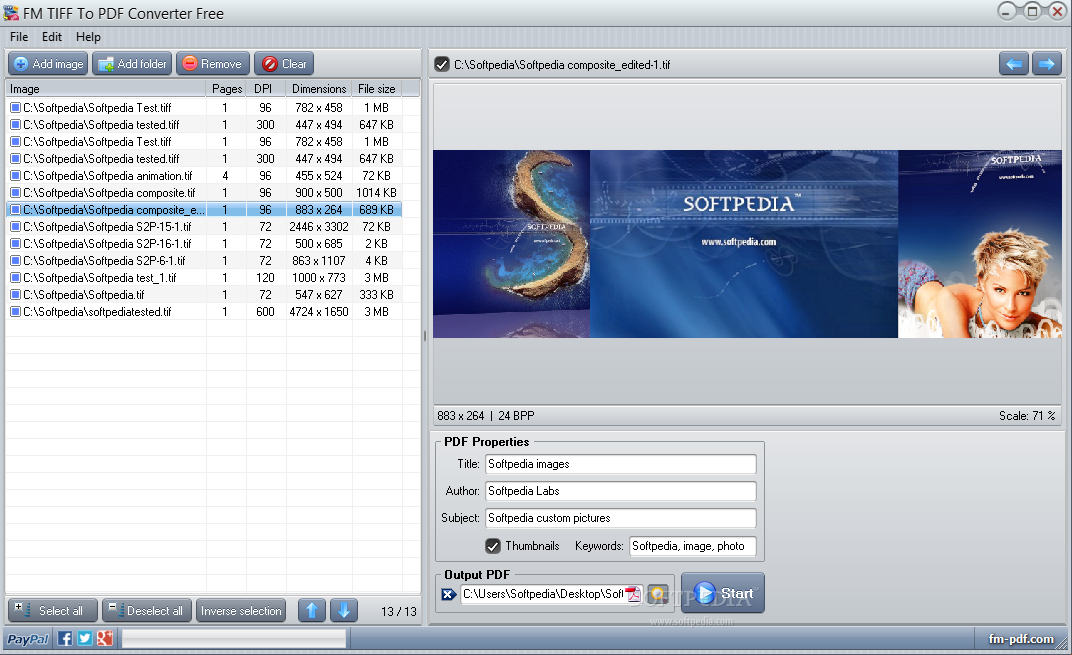Toggle checkbox for Softpedia animation.tif
The height and width of the screenshot is (655, 1072).
(15, 176)
